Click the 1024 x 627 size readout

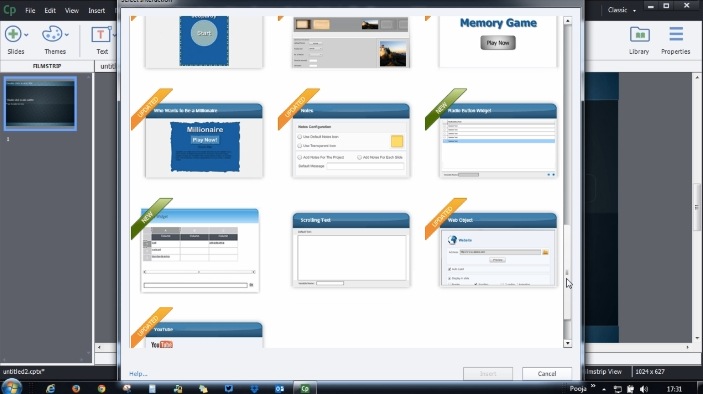(x=650, y=372)
